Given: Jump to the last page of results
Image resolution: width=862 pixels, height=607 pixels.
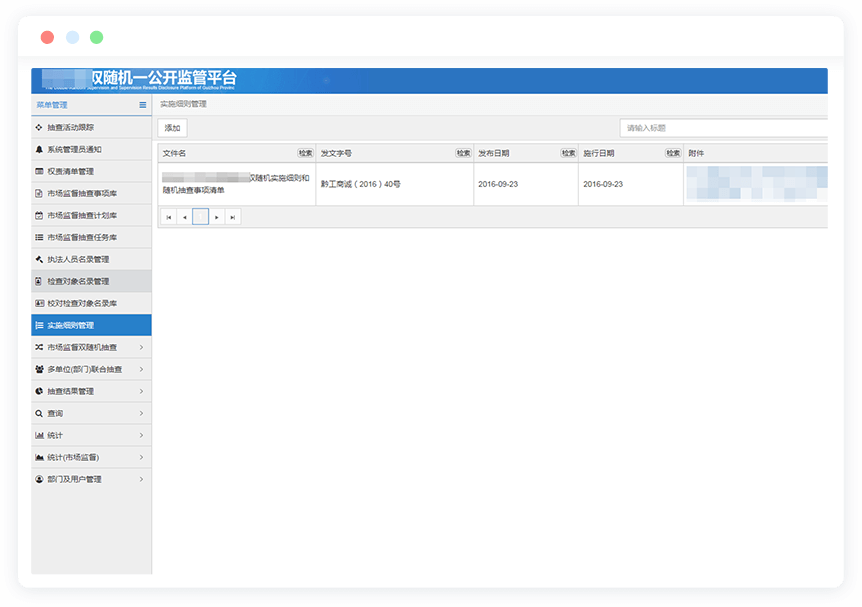Looking at the screenshot, I should click(x=233, y=217).
